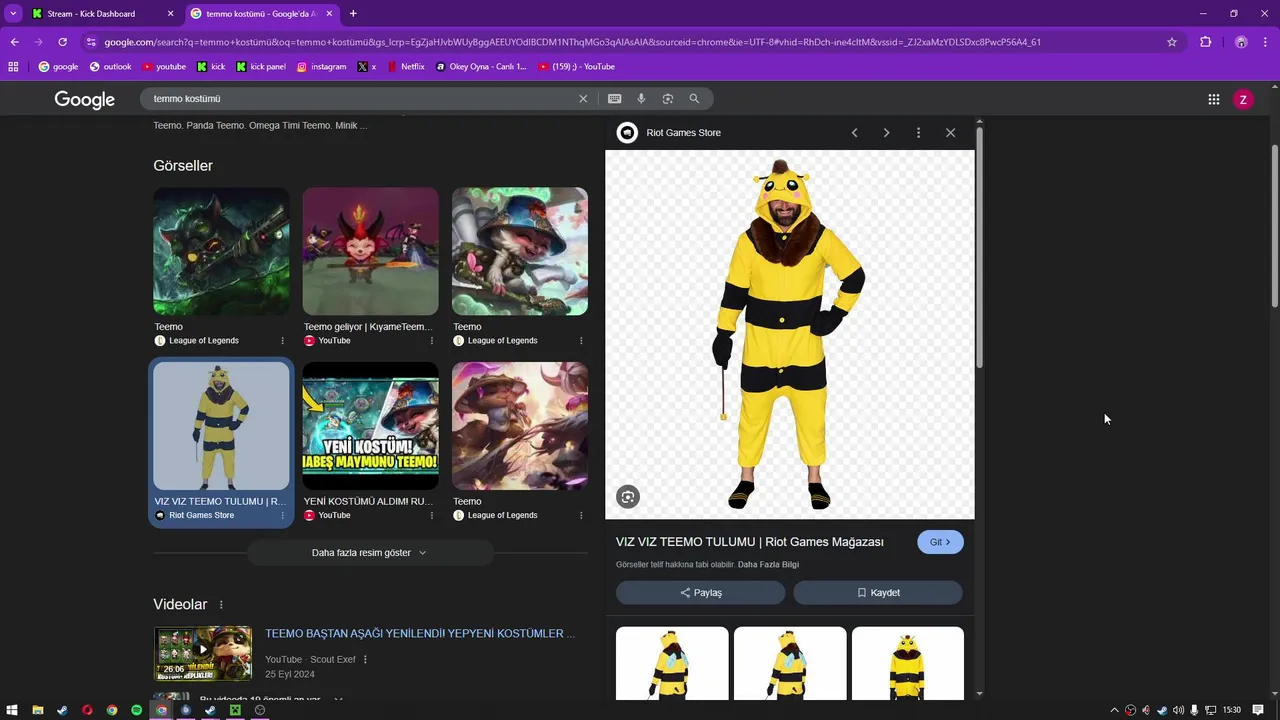
Task: Open the Chrome apps bookmarks grid icon
Action: (13, 67)
